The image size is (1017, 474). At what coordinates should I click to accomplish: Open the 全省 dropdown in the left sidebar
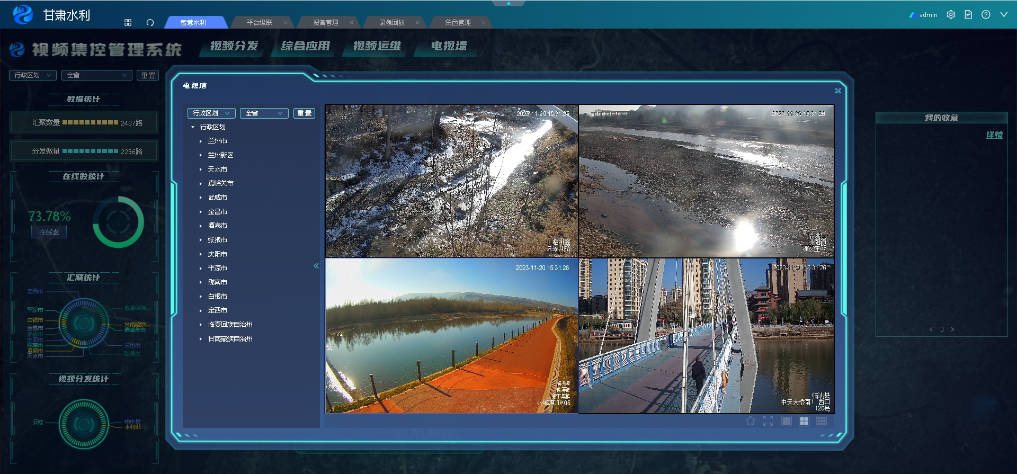click(x=96, y=75)
